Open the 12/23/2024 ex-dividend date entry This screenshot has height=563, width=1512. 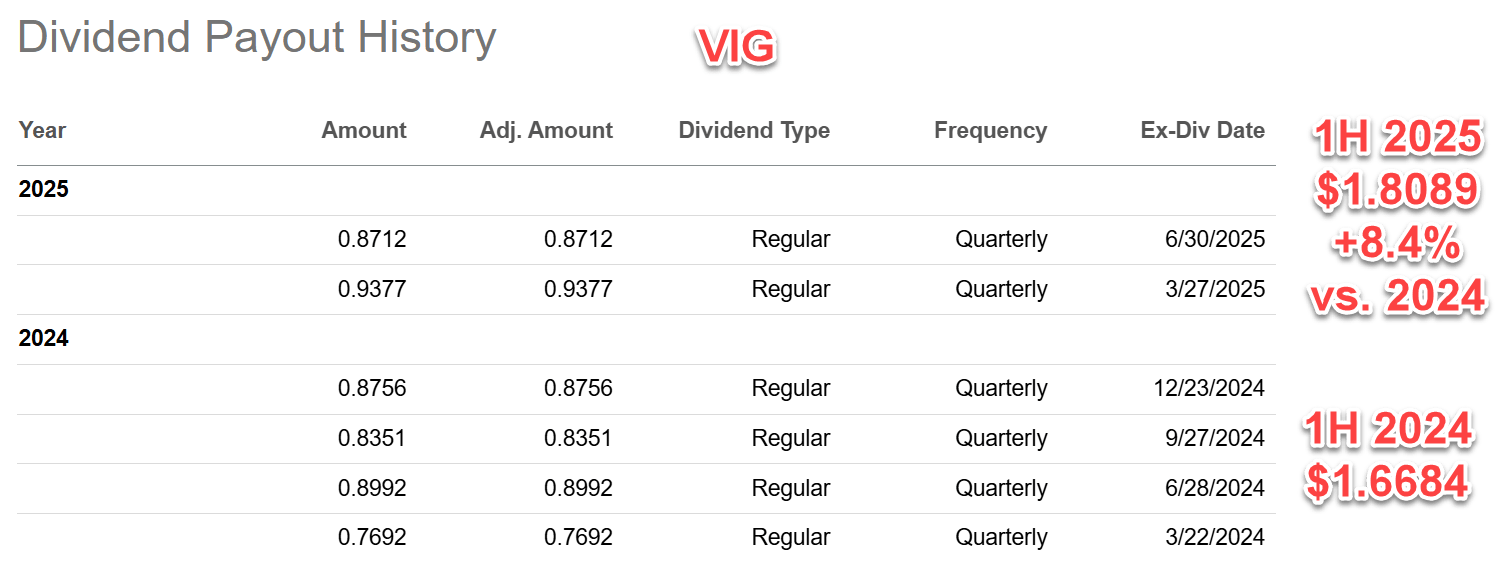point(1210,388)
